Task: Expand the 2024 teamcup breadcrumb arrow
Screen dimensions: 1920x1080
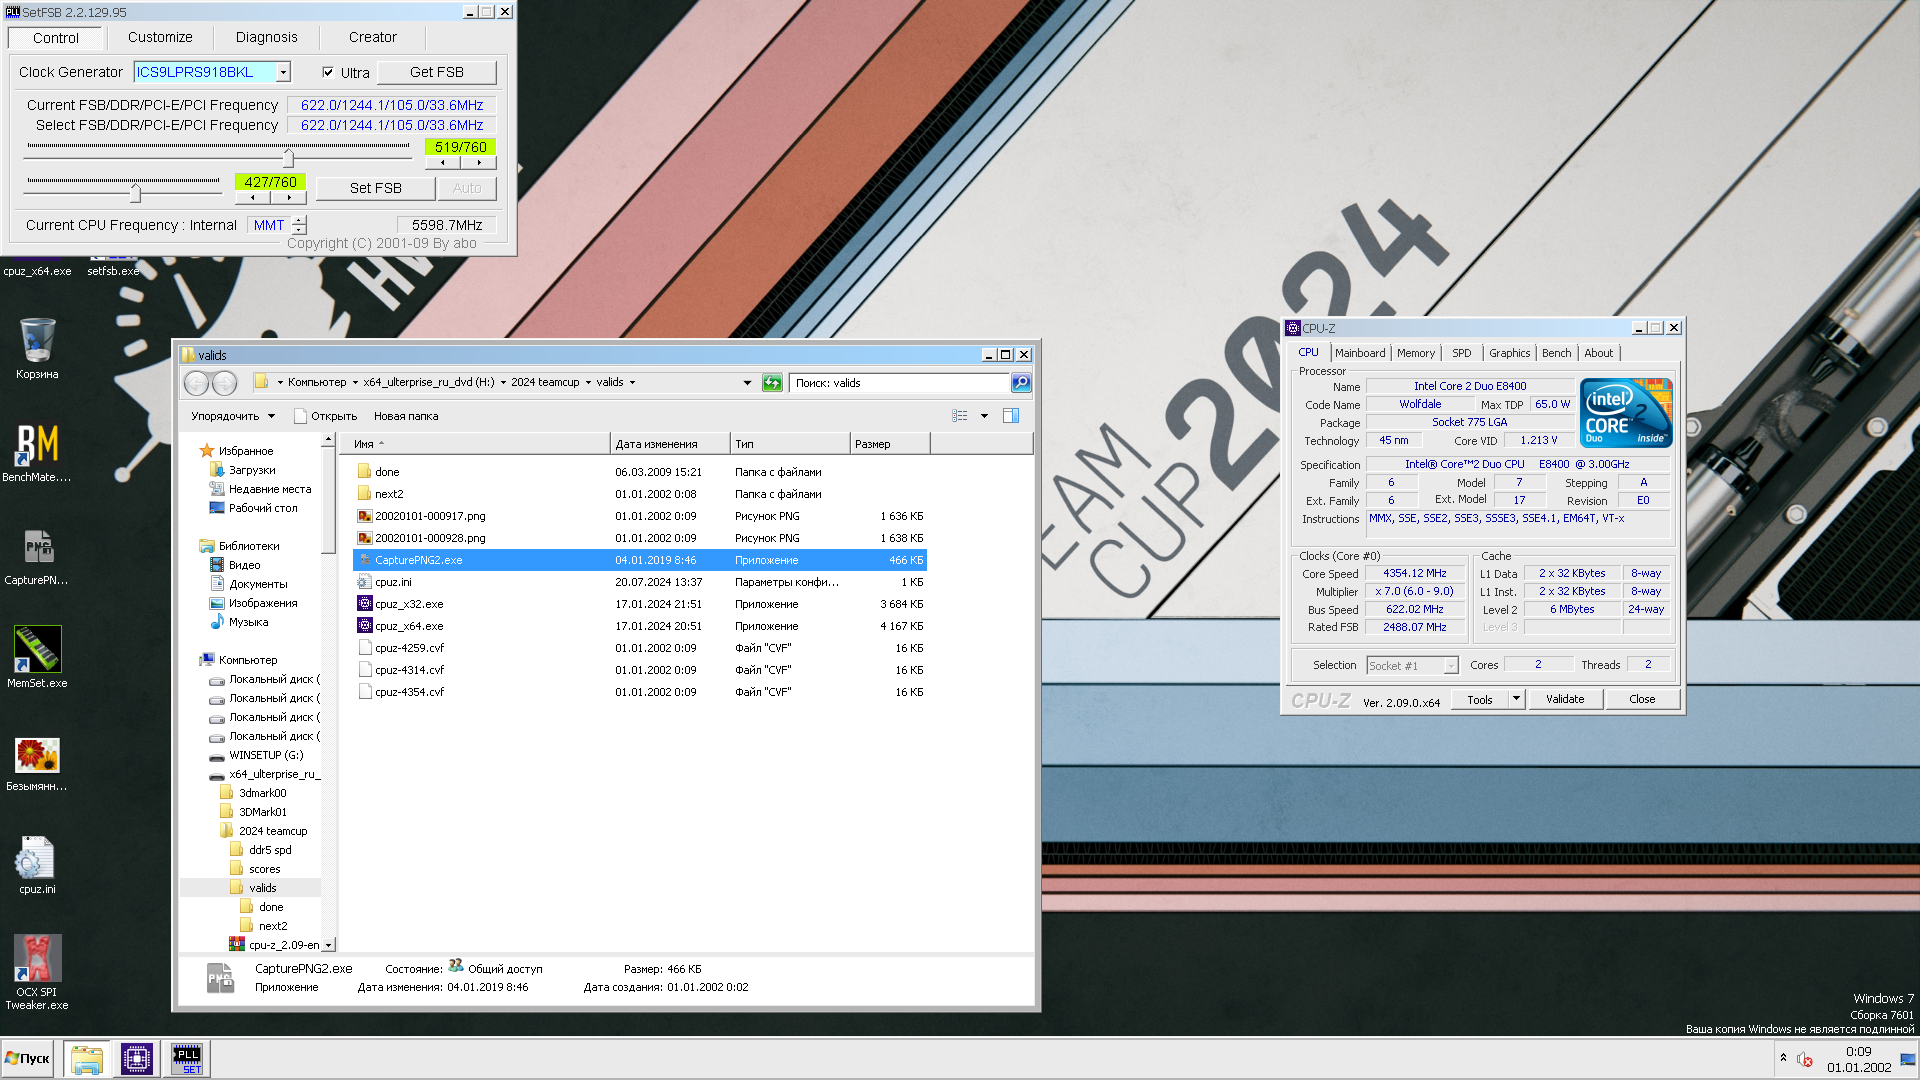Action: [588, 383]
